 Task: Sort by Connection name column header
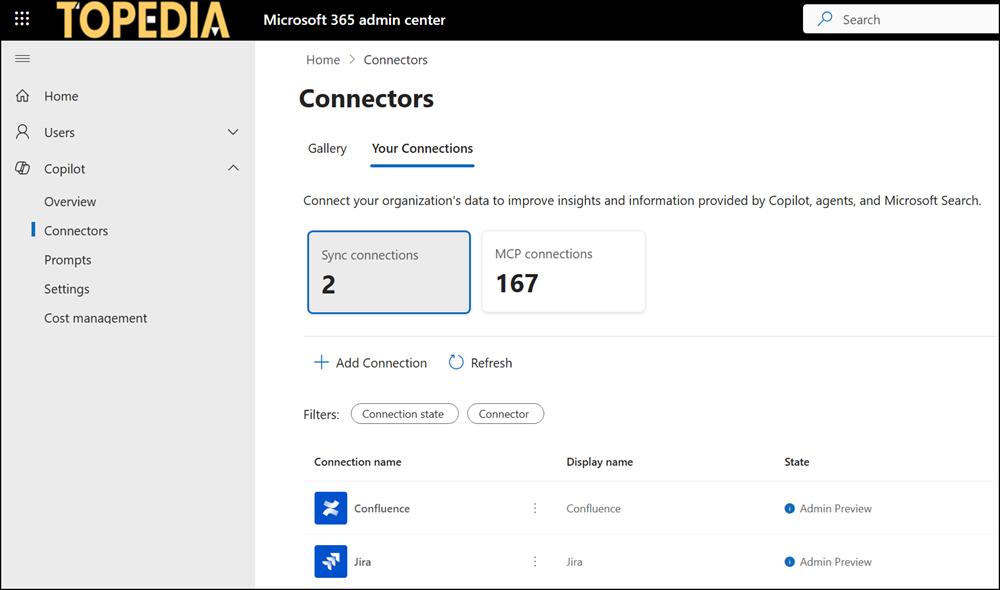[x=357, y=462]
